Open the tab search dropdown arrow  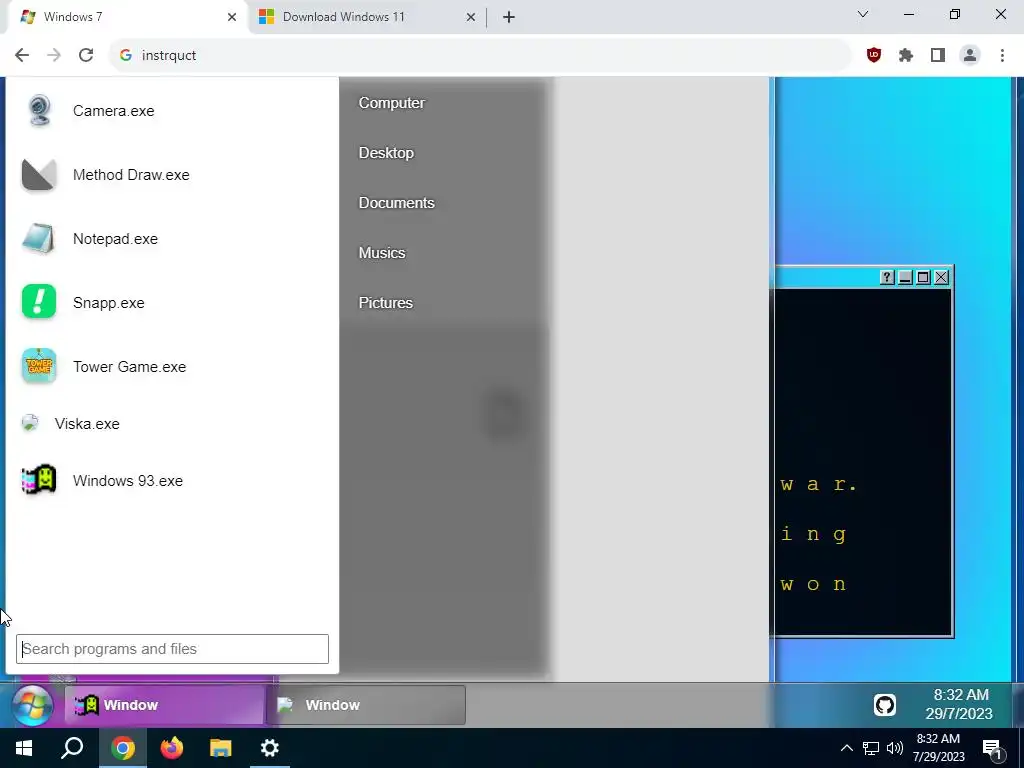(863, 14)
